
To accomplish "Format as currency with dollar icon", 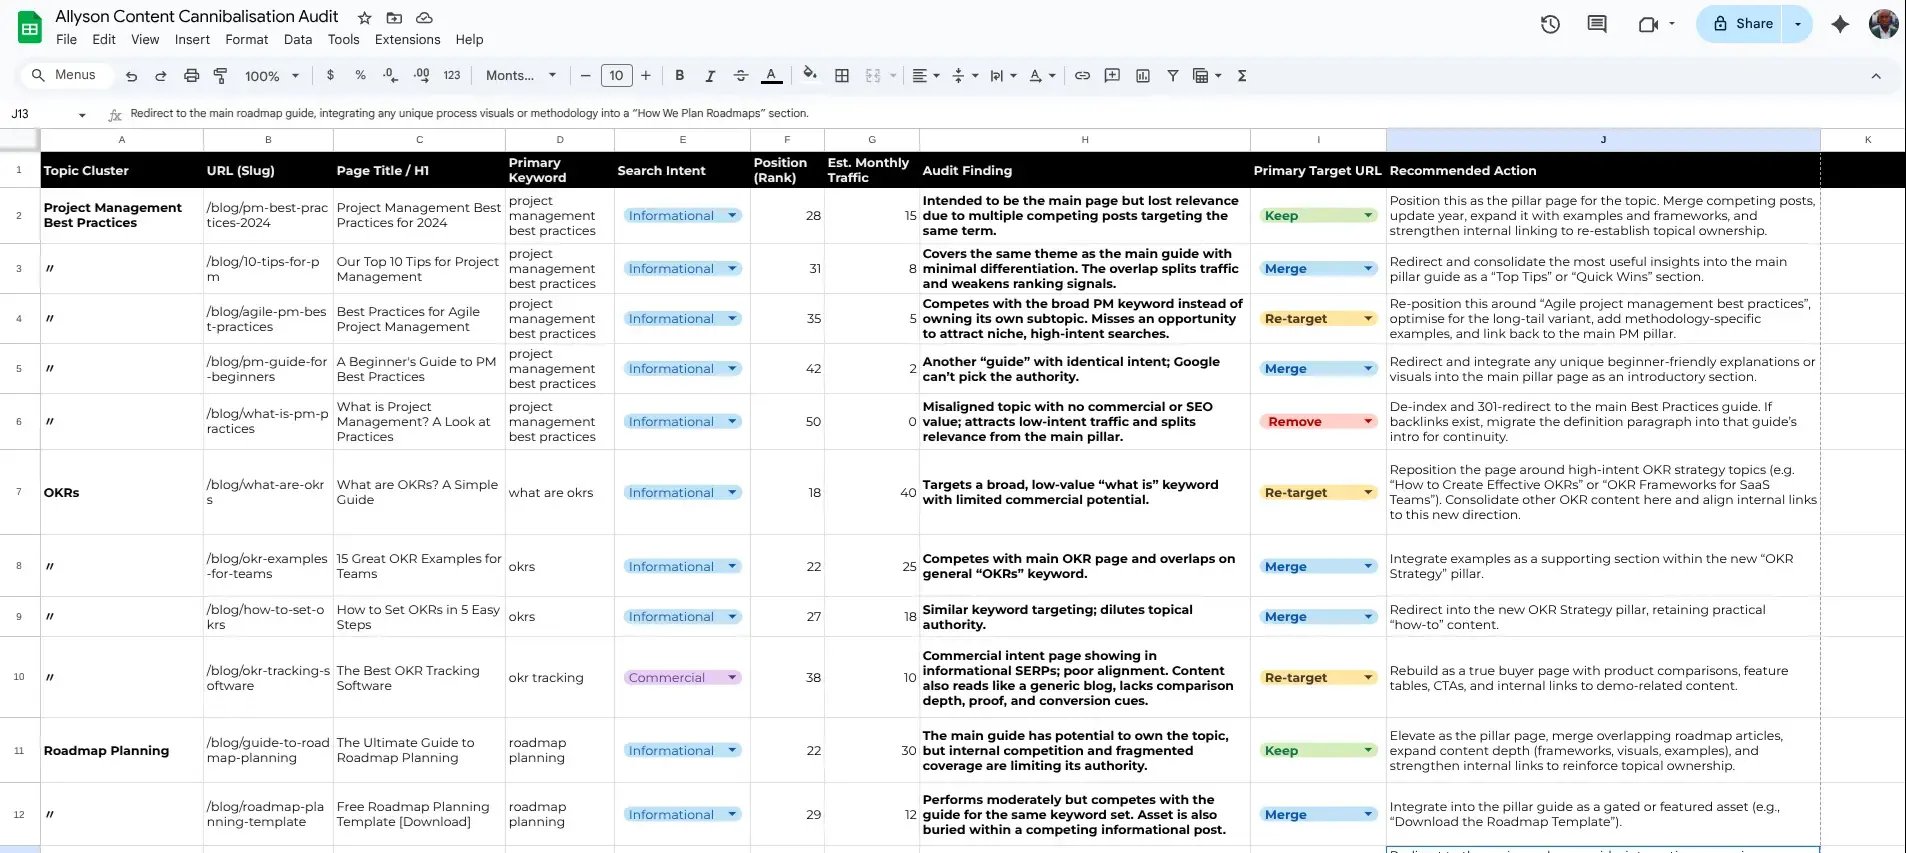I will pyautogui.click(x=330, y=76).
